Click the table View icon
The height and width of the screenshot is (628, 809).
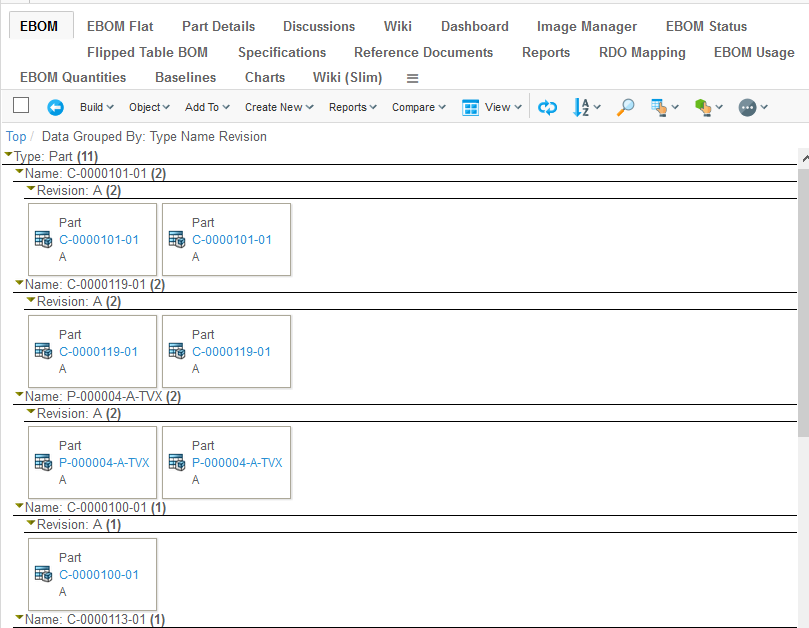pyautogui.click(x=471, y=107)
